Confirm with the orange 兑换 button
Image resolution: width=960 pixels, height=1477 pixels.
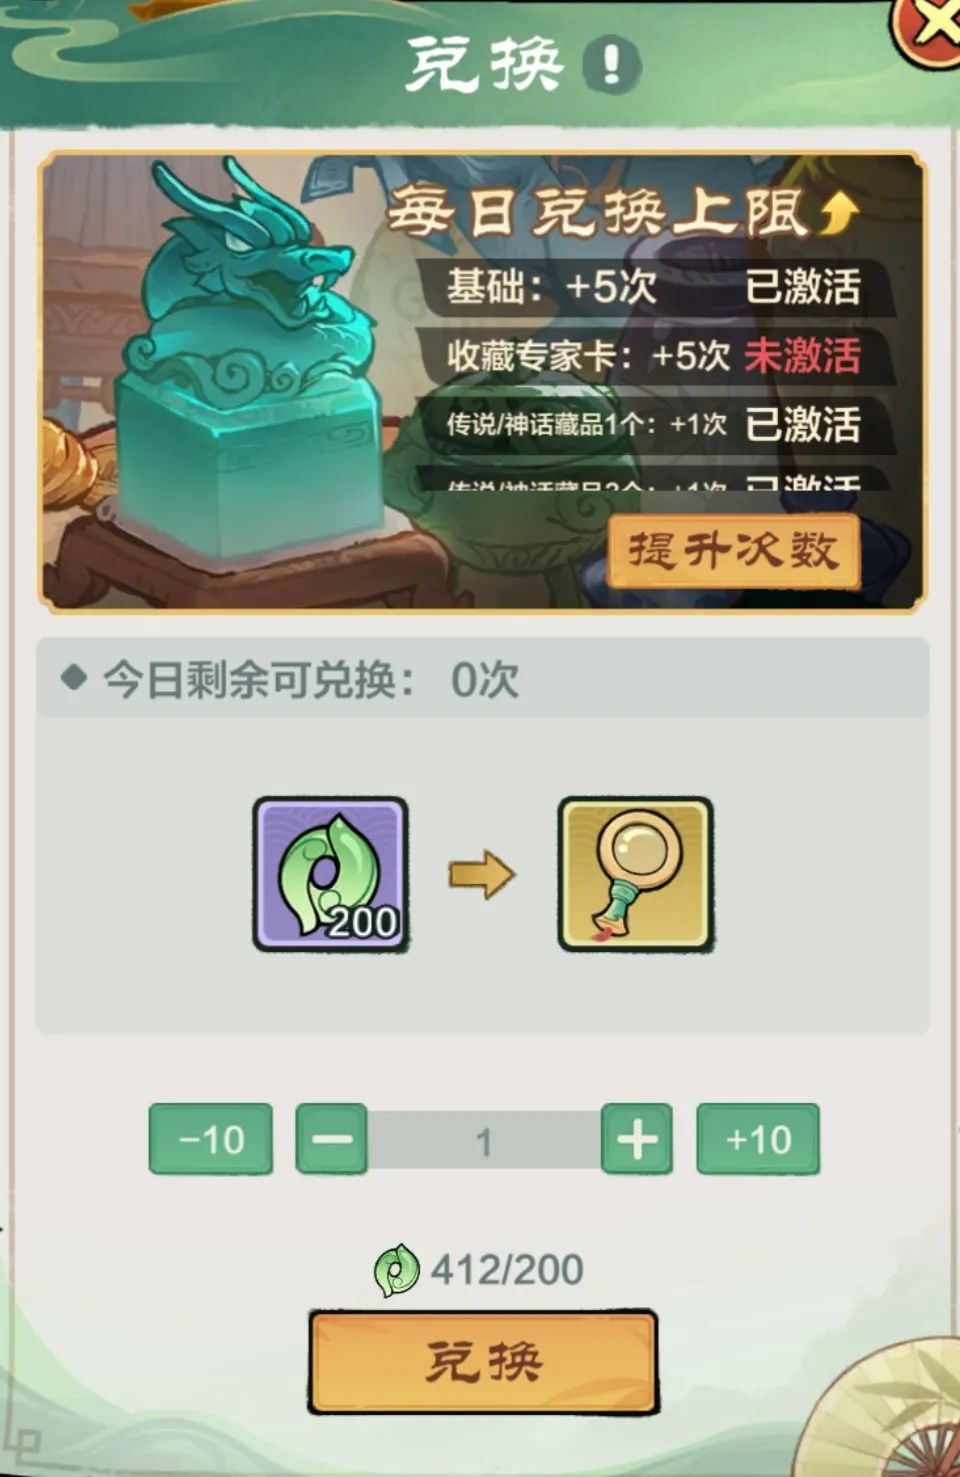pyautogui.click(x=483, y=1362)
